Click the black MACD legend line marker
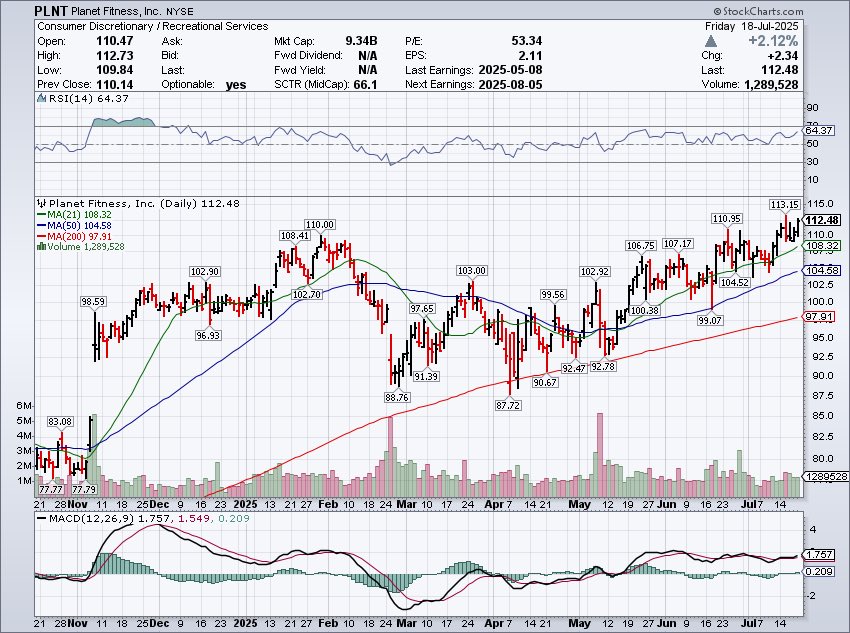Screen dimensions: 850x633 (x=42, y=519)
